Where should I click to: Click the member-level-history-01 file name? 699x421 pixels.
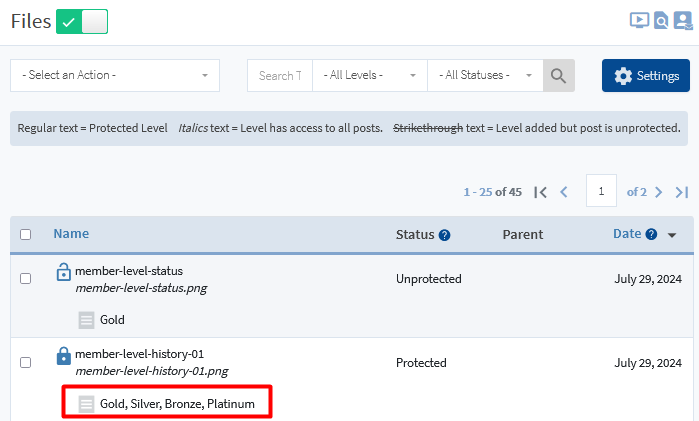(x=140, y=354)
